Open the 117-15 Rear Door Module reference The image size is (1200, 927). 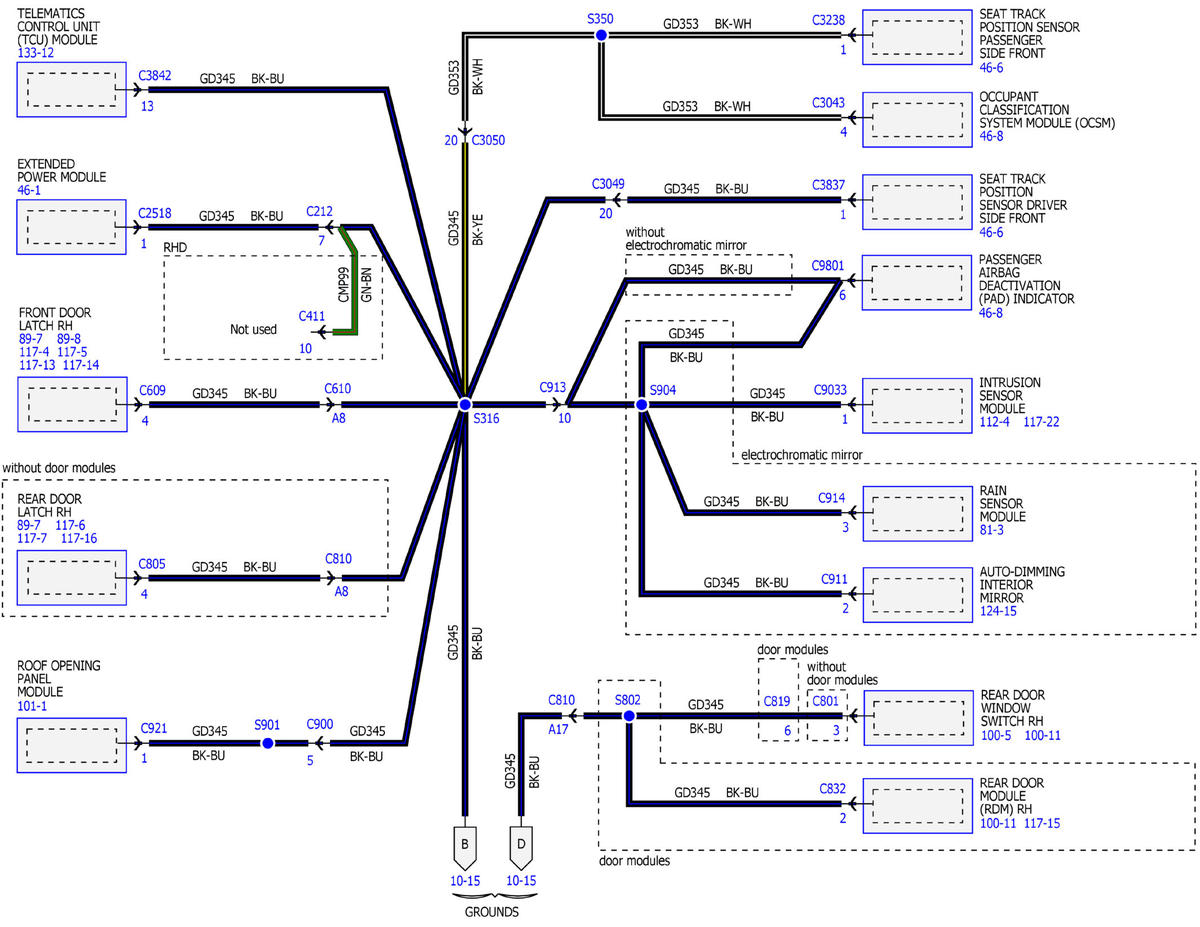(x=1041, y=822)
